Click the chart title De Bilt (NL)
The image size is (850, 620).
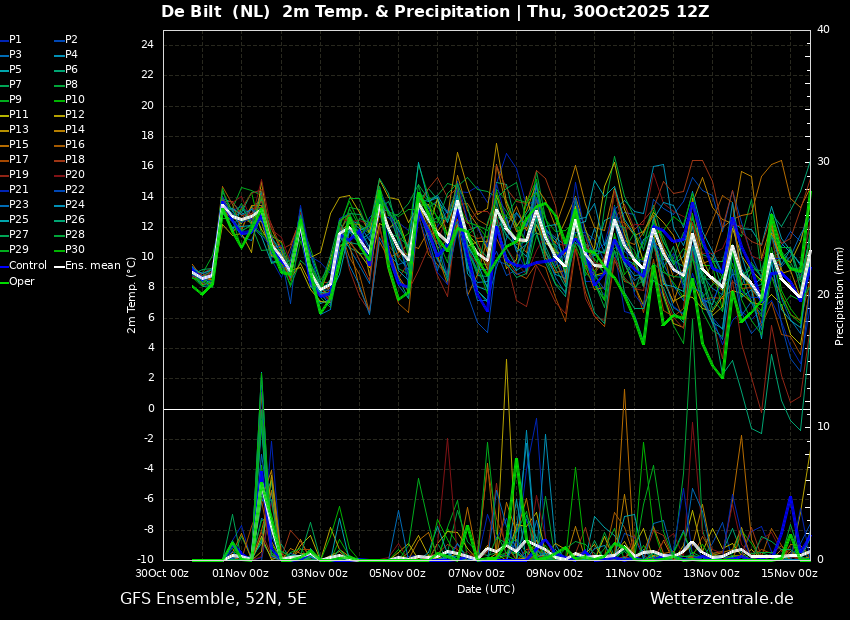pyautogui.click(x=215, y=11)
